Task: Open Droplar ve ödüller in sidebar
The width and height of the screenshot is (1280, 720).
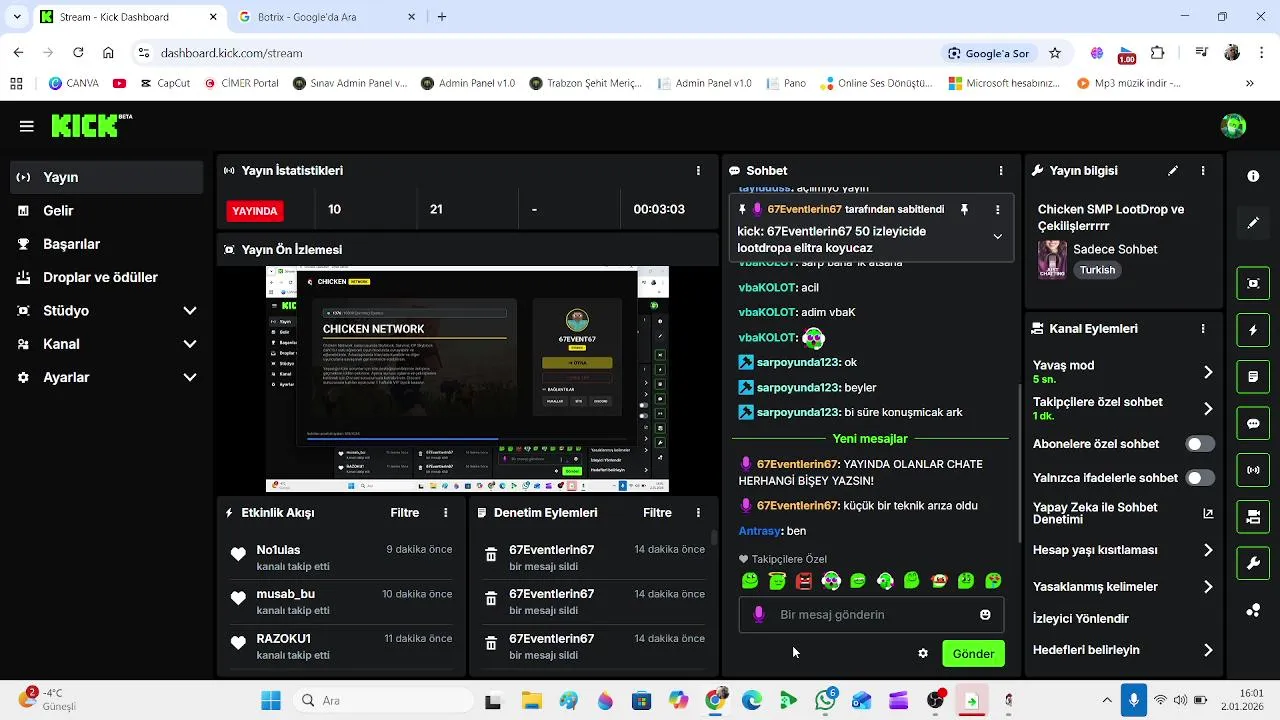Action: coord(105,277)
